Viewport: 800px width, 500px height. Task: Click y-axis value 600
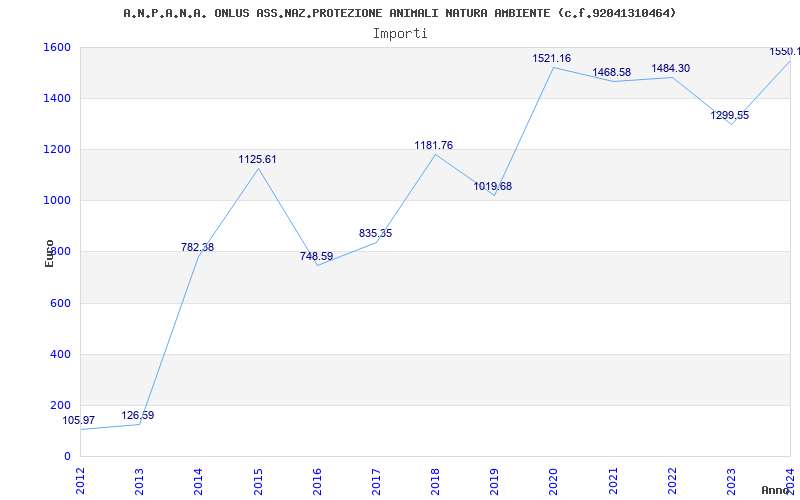click(60, 303)
